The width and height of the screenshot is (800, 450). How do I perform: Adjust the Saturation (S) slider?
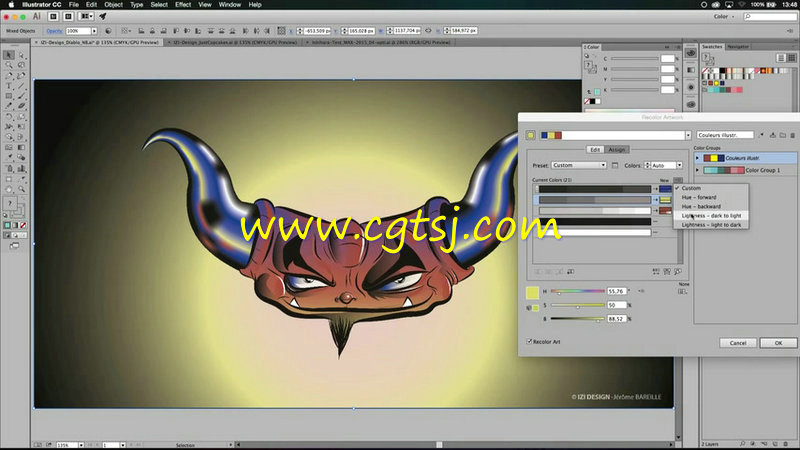(x=578, y=305)
